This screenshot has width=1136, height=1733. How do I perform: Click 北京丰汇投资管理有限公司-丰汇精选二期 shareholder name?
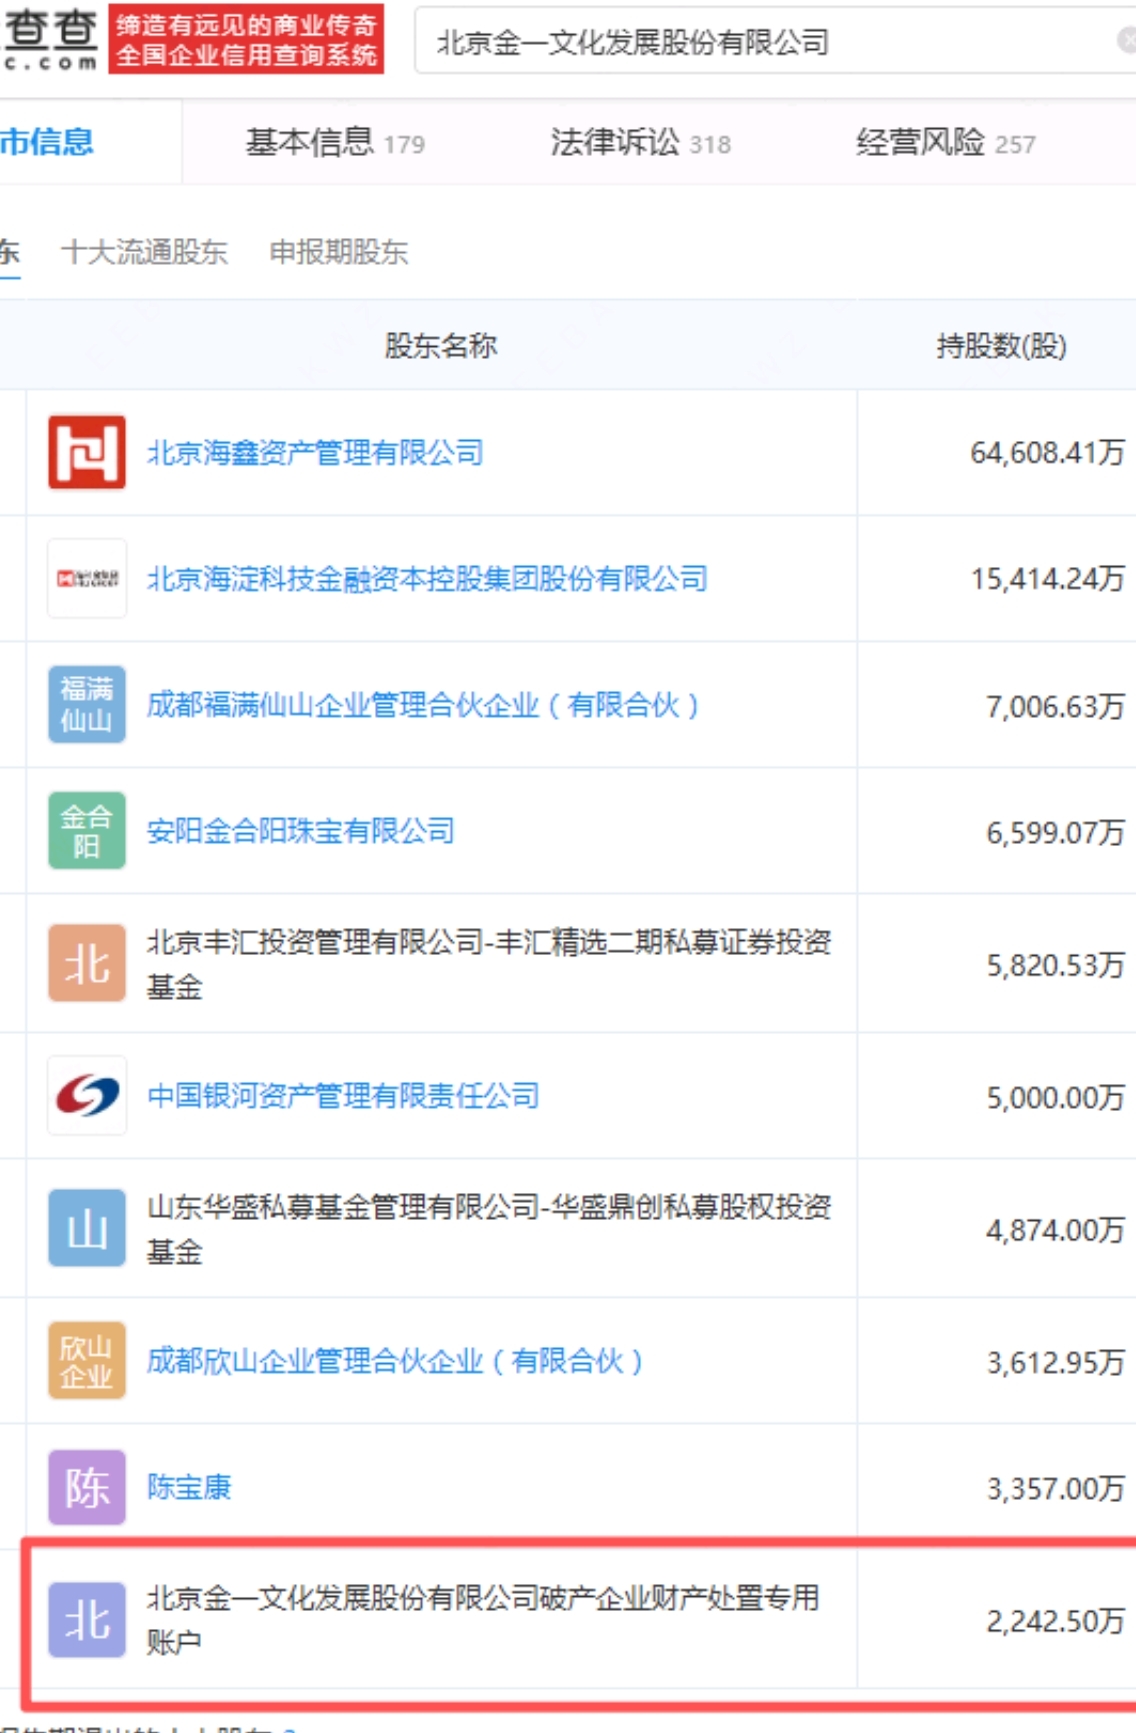pyautogui.click(x=489, y=964)
